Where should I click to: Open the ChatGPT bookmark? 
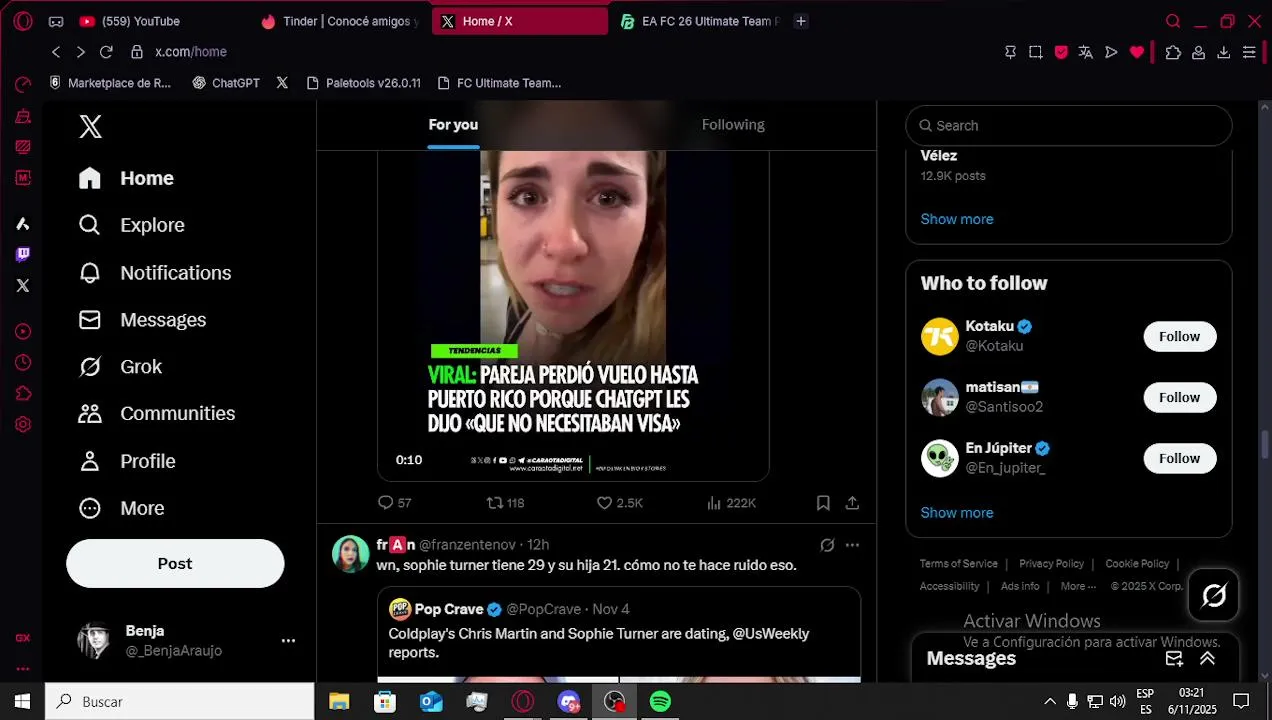226,83
